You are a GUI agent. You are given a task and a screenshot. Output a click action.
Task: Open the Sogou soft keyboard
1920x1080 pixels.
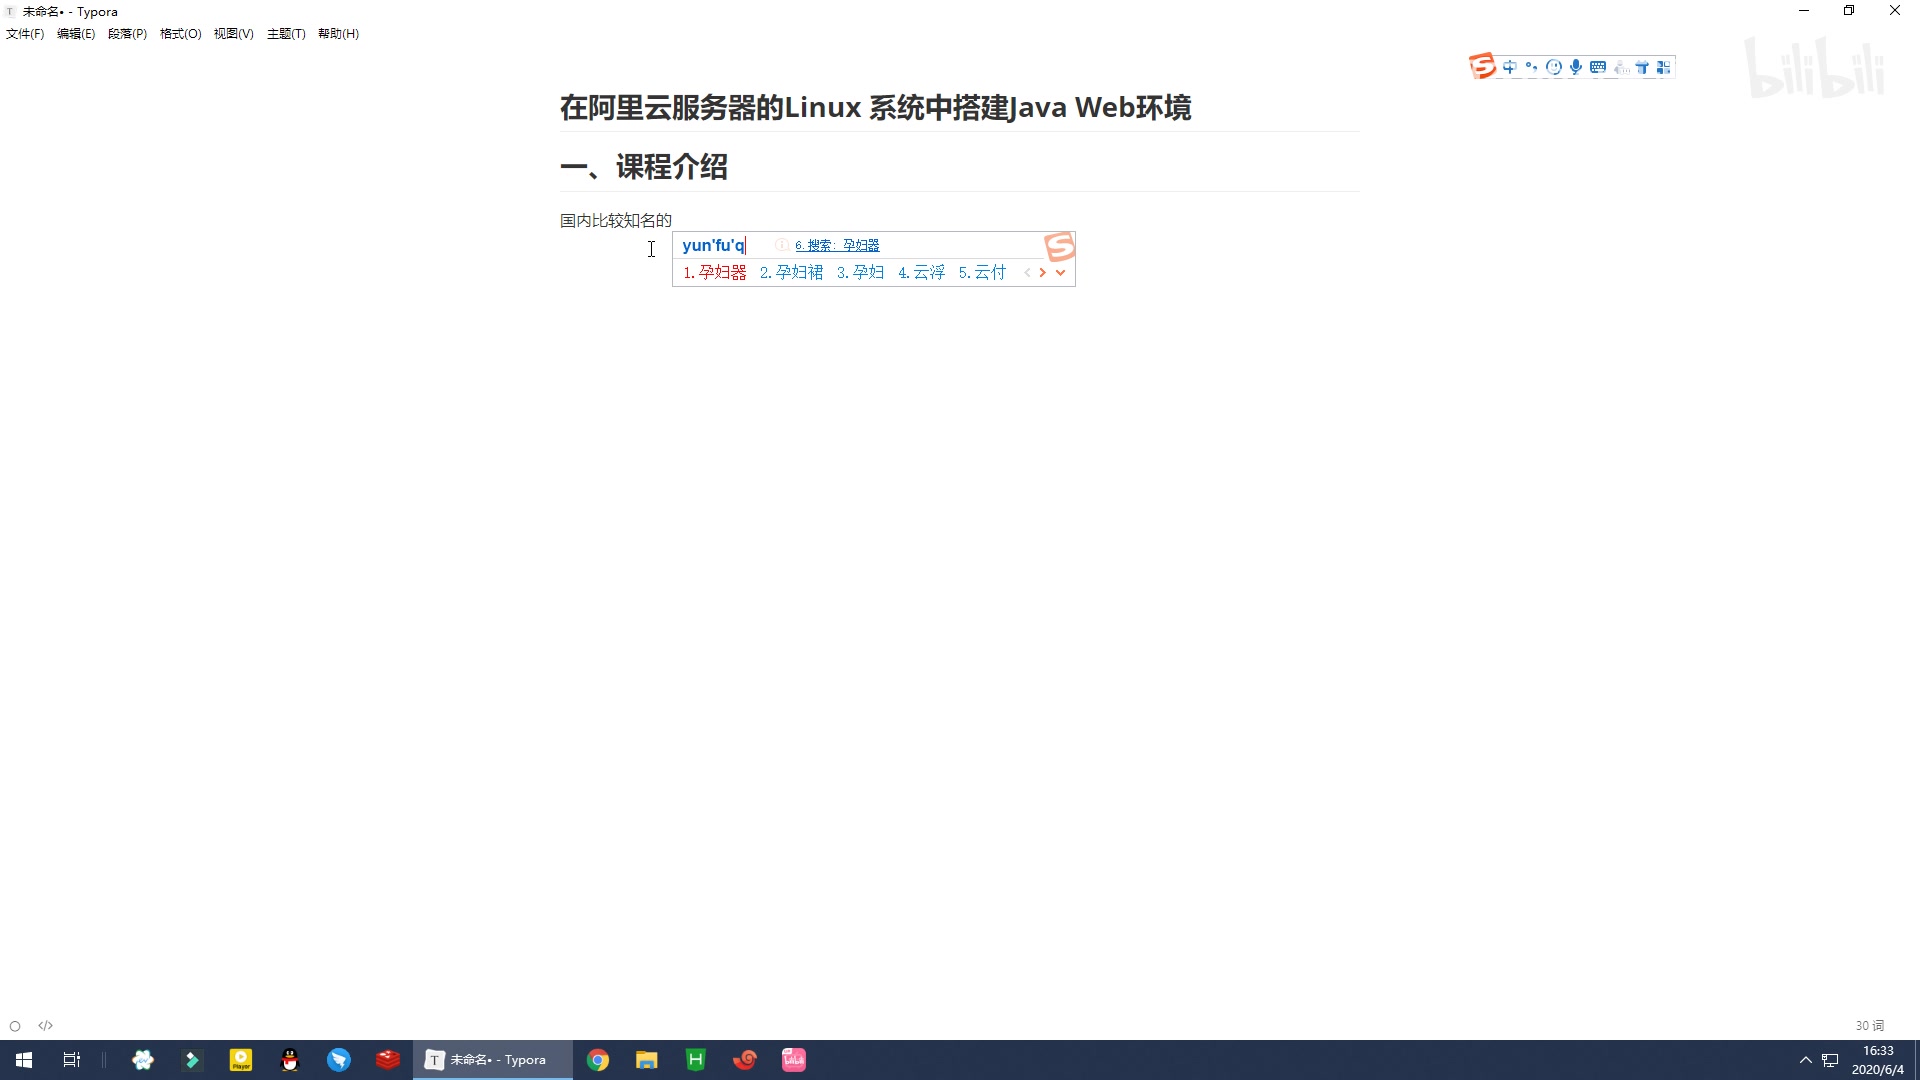tap(1598, 67)
